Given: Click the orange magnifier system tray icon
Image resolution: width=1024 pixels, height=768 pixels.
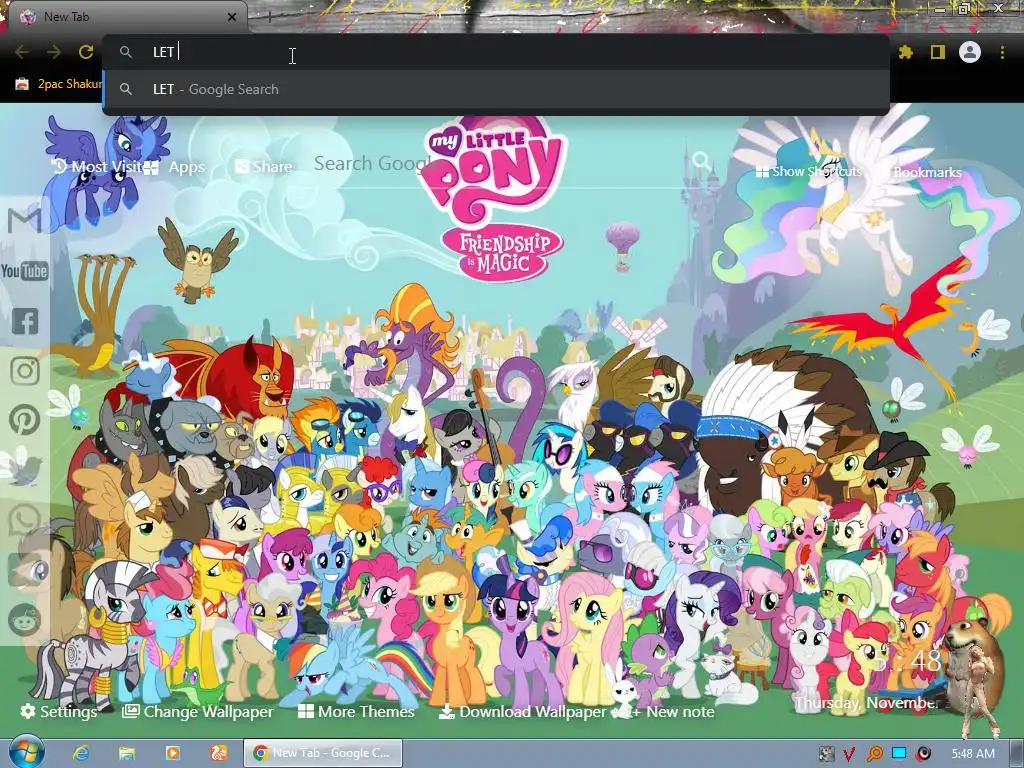Looking at the screenshot, I should point(874,754).
